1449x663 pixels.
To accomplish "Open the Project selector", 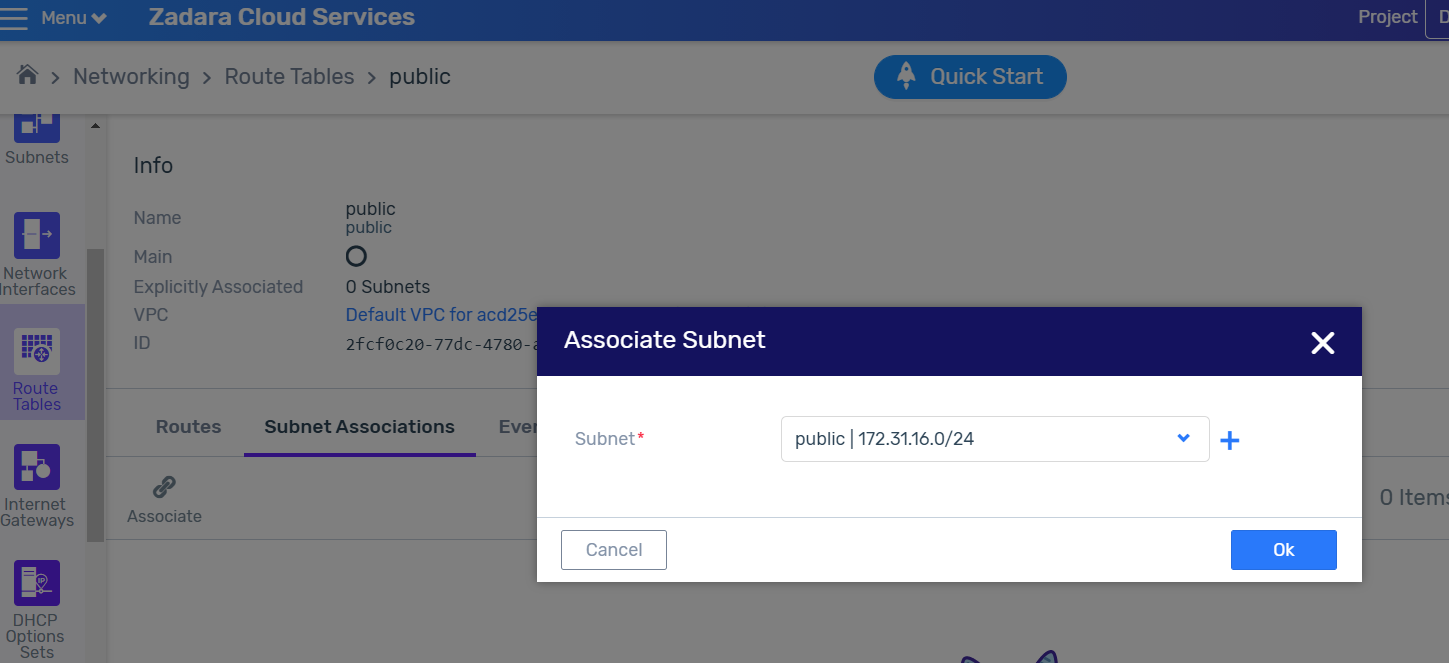I will (x=1387, y=17).
